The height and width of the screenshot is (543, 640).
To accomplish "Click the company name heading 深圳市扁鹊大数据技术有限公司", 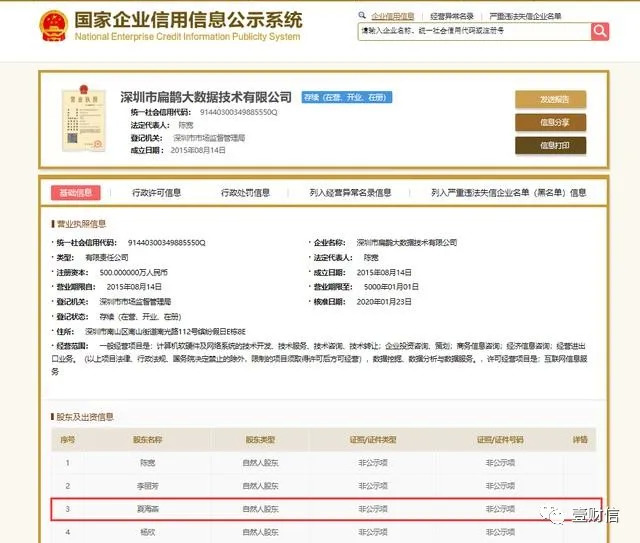I will tap(206, 97).
